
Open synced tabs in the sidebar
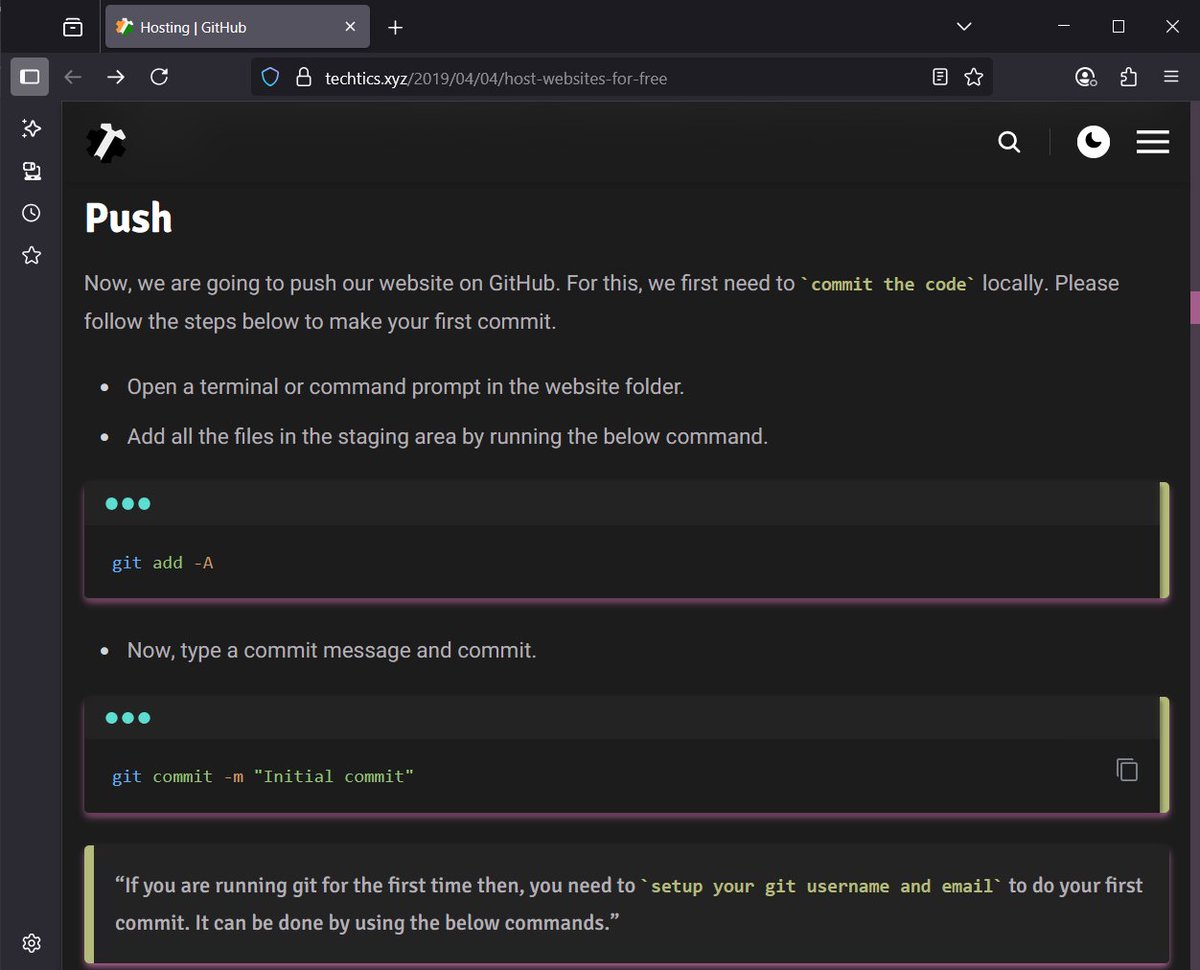(31, 171)
